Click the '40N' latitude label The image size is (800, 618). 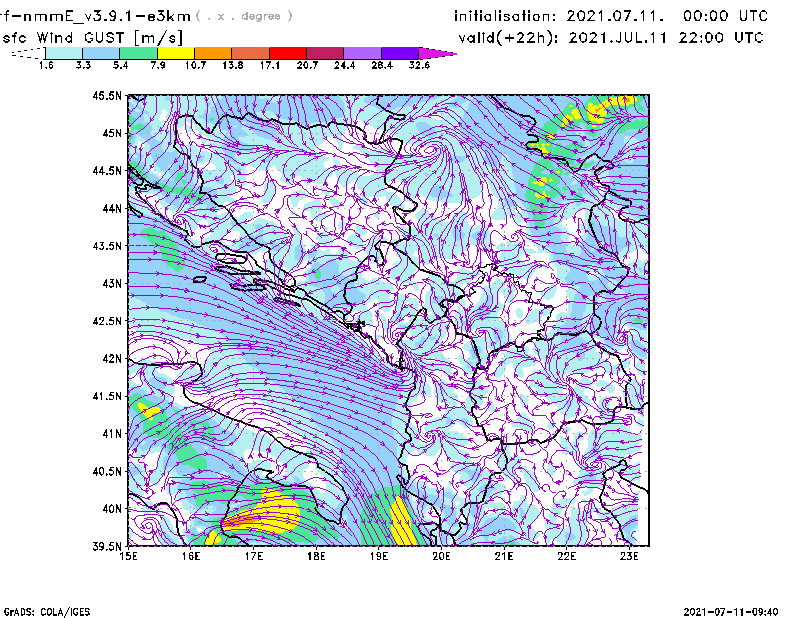[x=112, y=509]
